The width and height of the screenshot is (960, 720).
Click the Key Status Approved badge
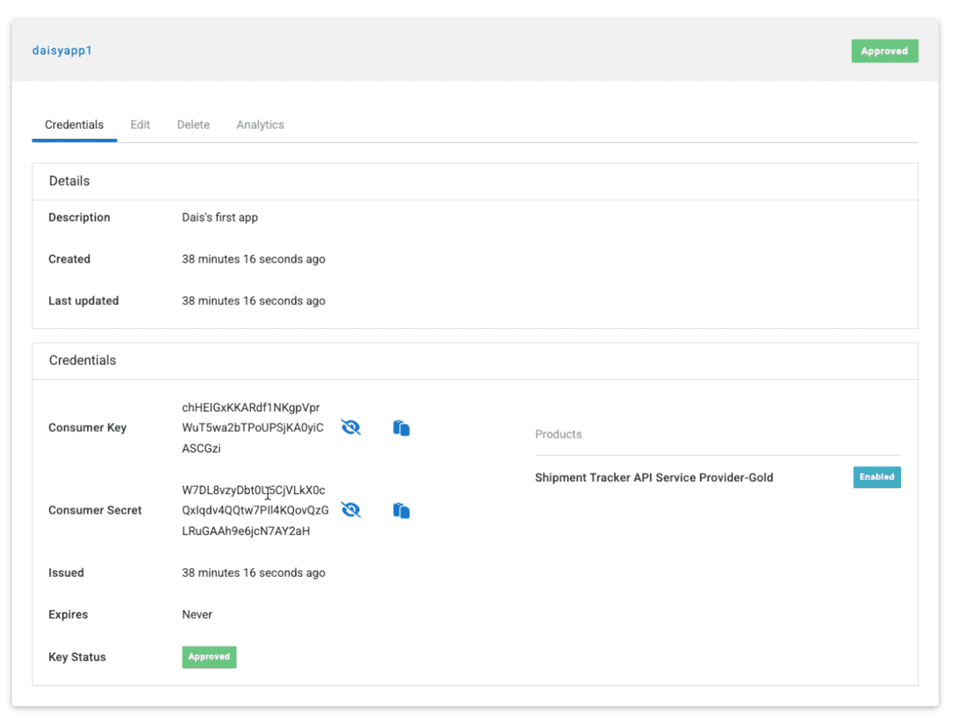click(209, 657)
